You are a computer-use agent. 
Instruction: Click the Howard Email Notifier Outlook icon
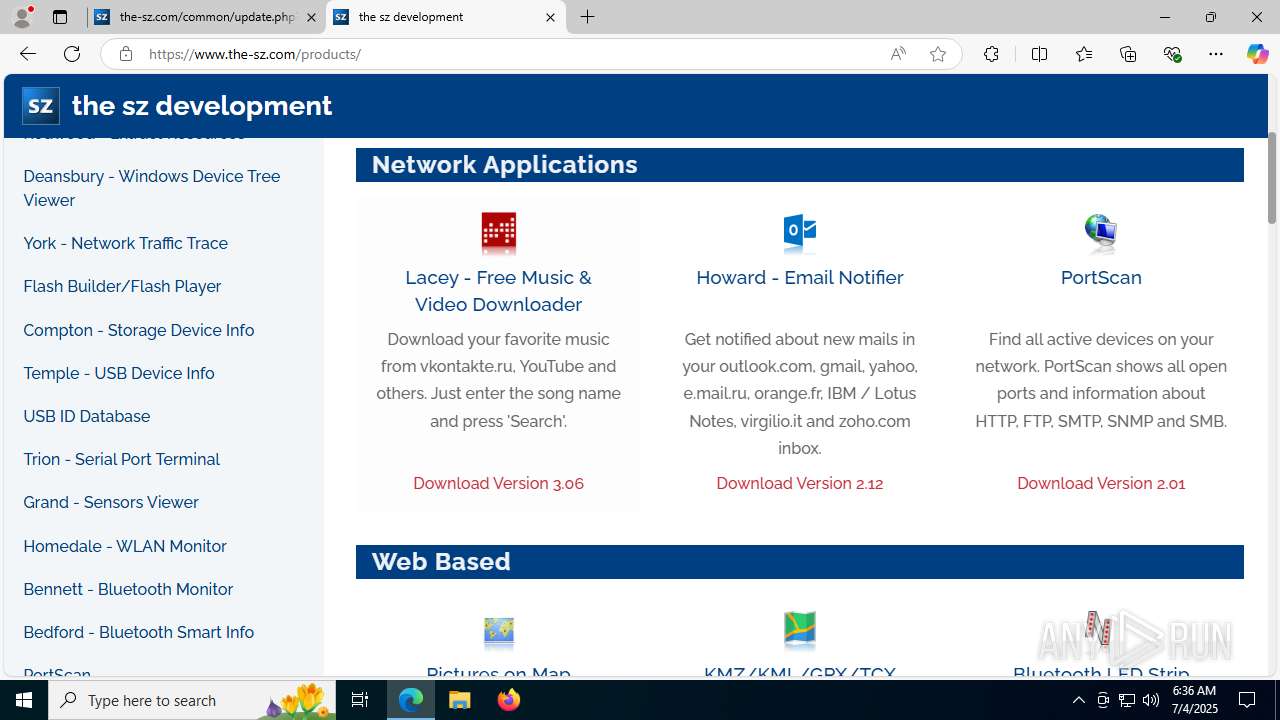click(799, 232)
